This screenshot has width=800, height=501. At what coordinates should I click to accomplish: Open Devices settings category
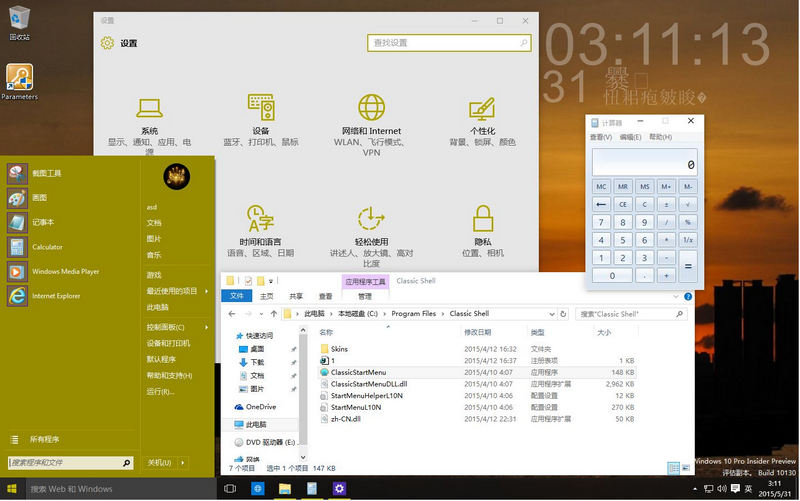tap(261, 120)
